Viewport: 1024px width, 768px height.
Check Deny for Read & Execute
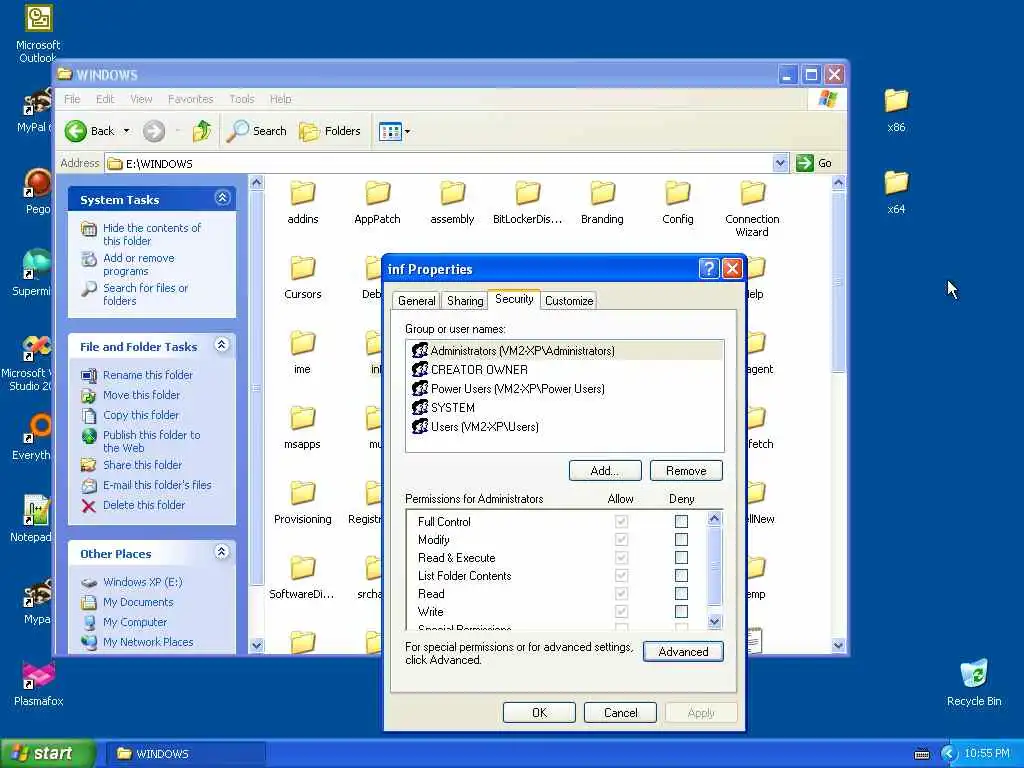tap(681, 558)
